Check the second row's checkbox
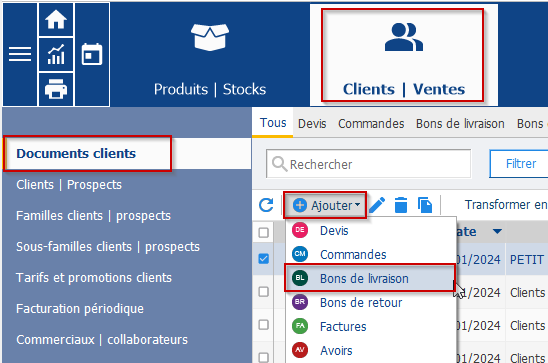 (264, 291)
